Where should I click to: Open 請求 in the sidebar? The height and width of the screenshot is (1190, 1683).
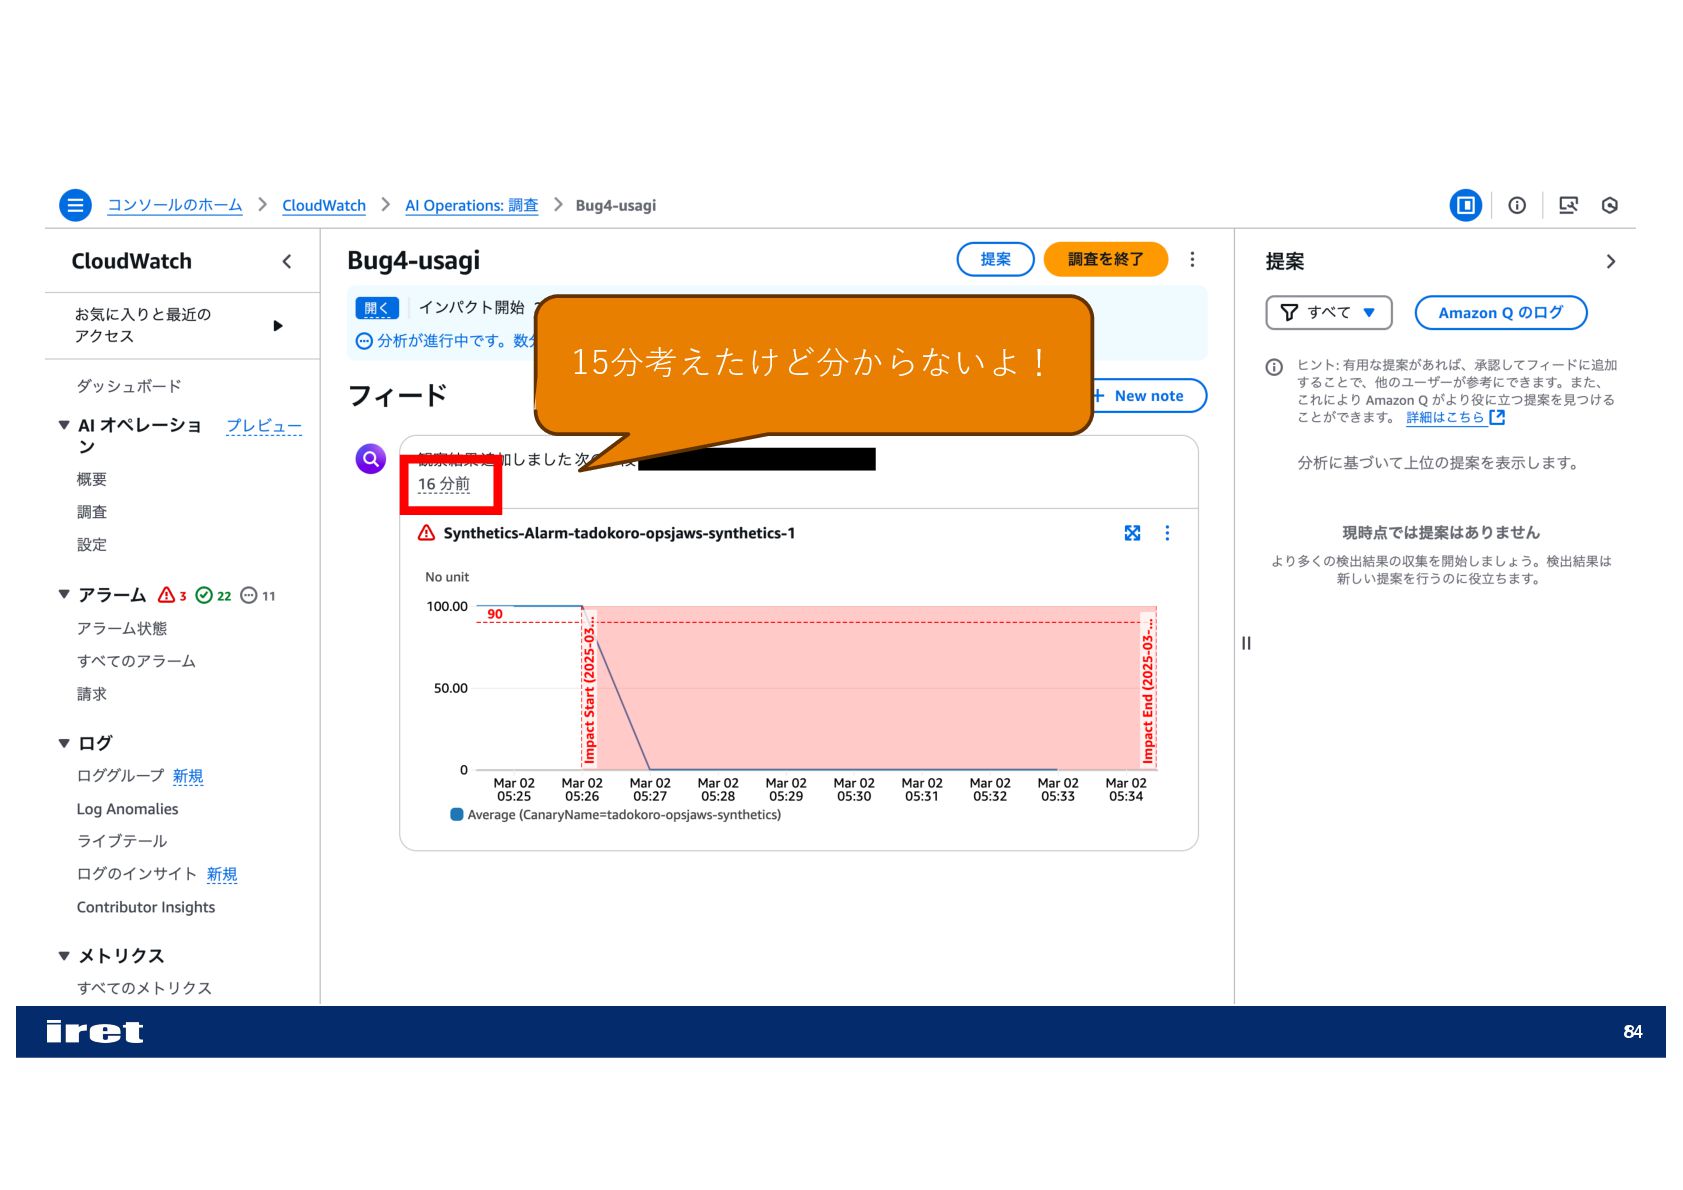tap(92, 694)
